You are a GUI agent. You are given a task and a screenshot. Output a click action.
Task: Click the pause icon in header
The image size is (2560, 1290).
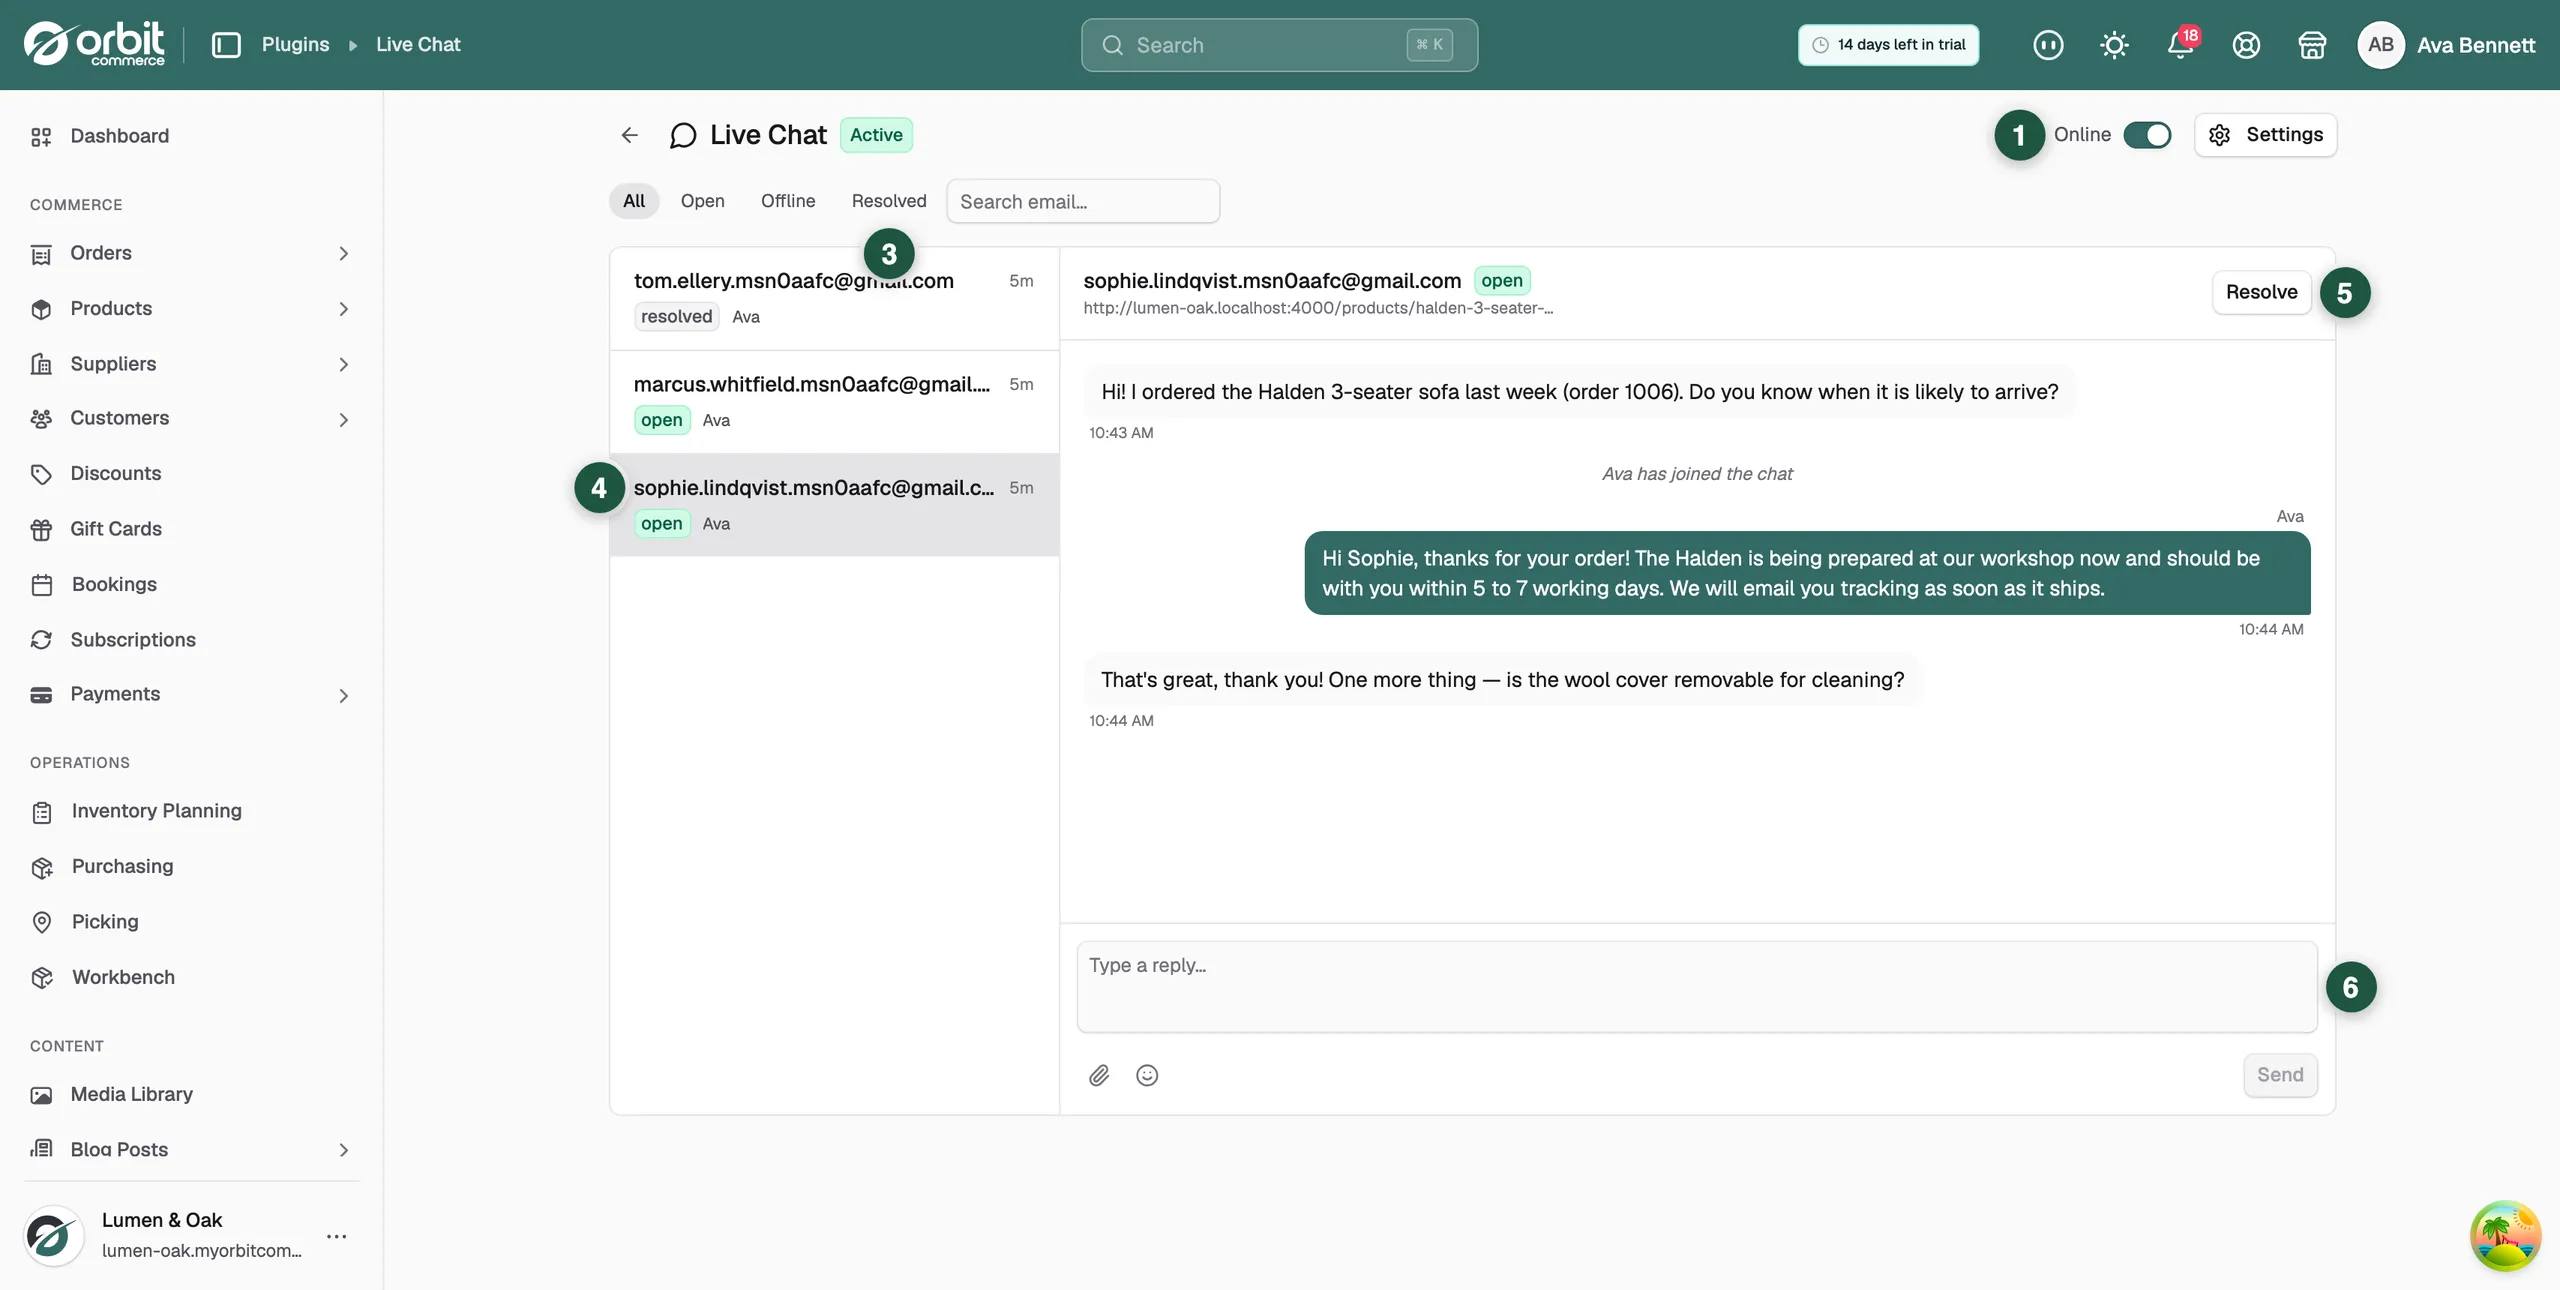[2048, 45]
